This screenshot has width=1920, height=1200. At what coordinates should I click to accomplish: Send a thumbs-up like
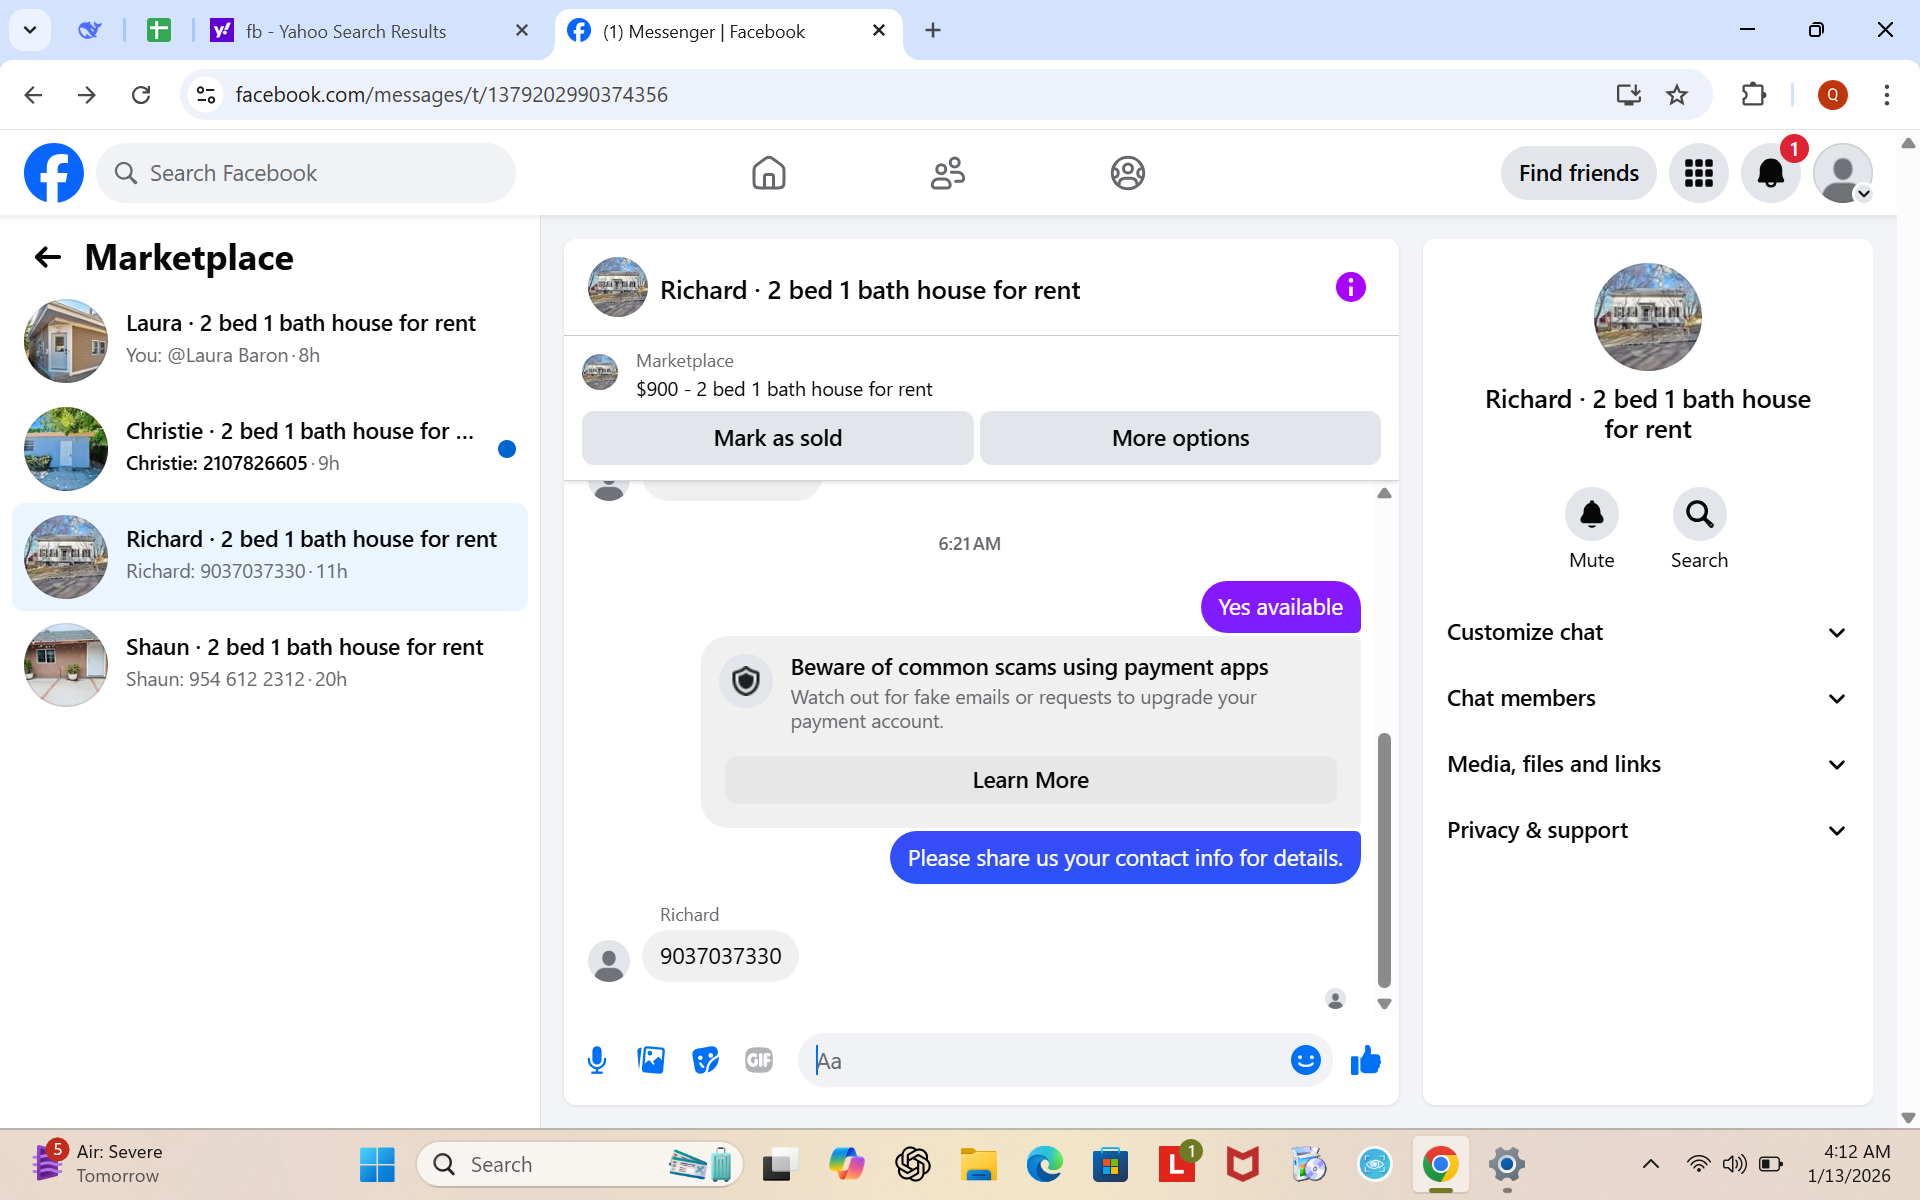pos(1365,1060)
